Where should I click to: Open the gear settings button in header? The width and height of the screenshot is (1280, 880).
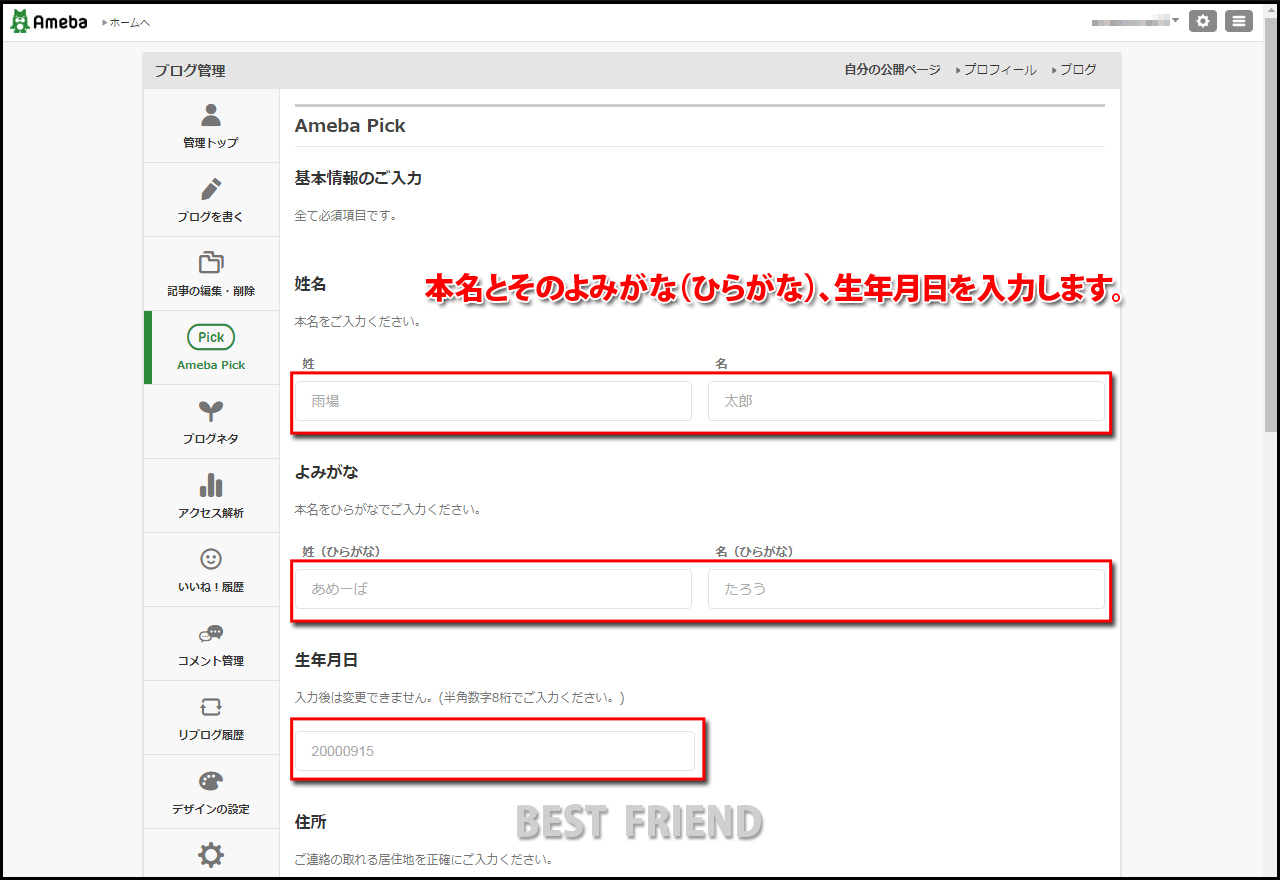pyautogui.click(x=1203, y=21)
